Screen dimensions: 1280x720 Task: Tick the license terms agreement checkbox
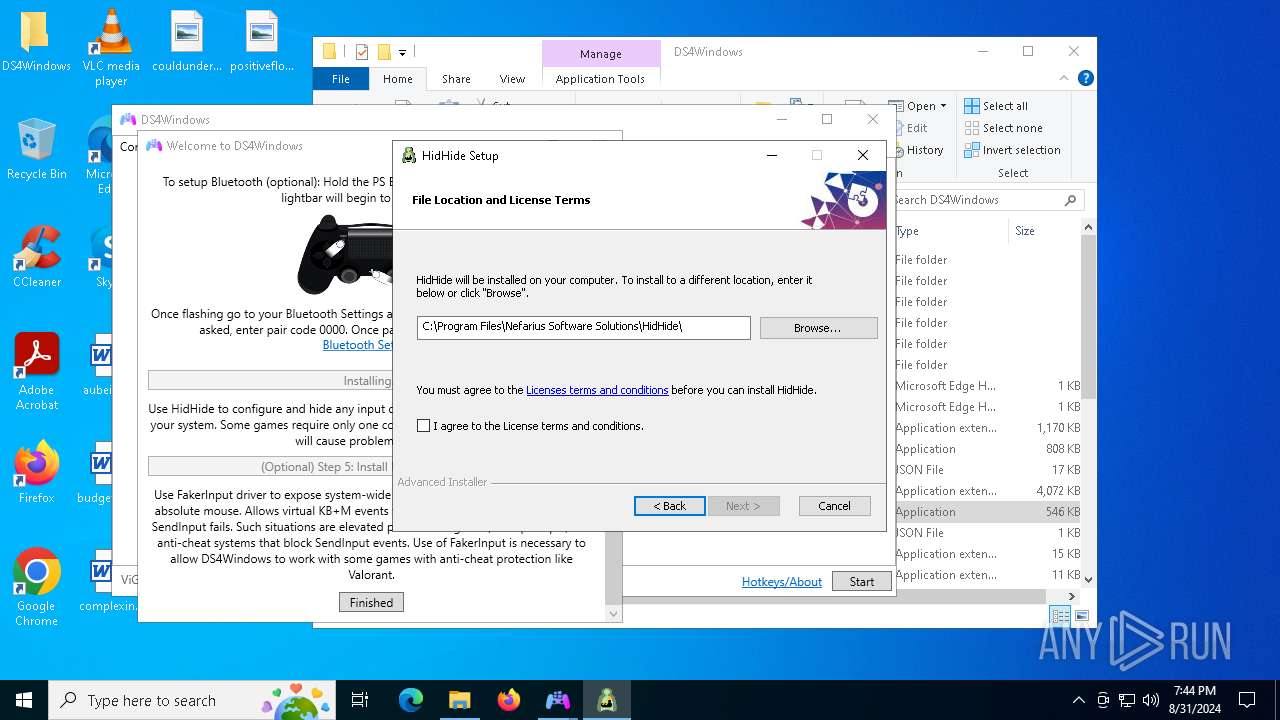tap(424, 426)
